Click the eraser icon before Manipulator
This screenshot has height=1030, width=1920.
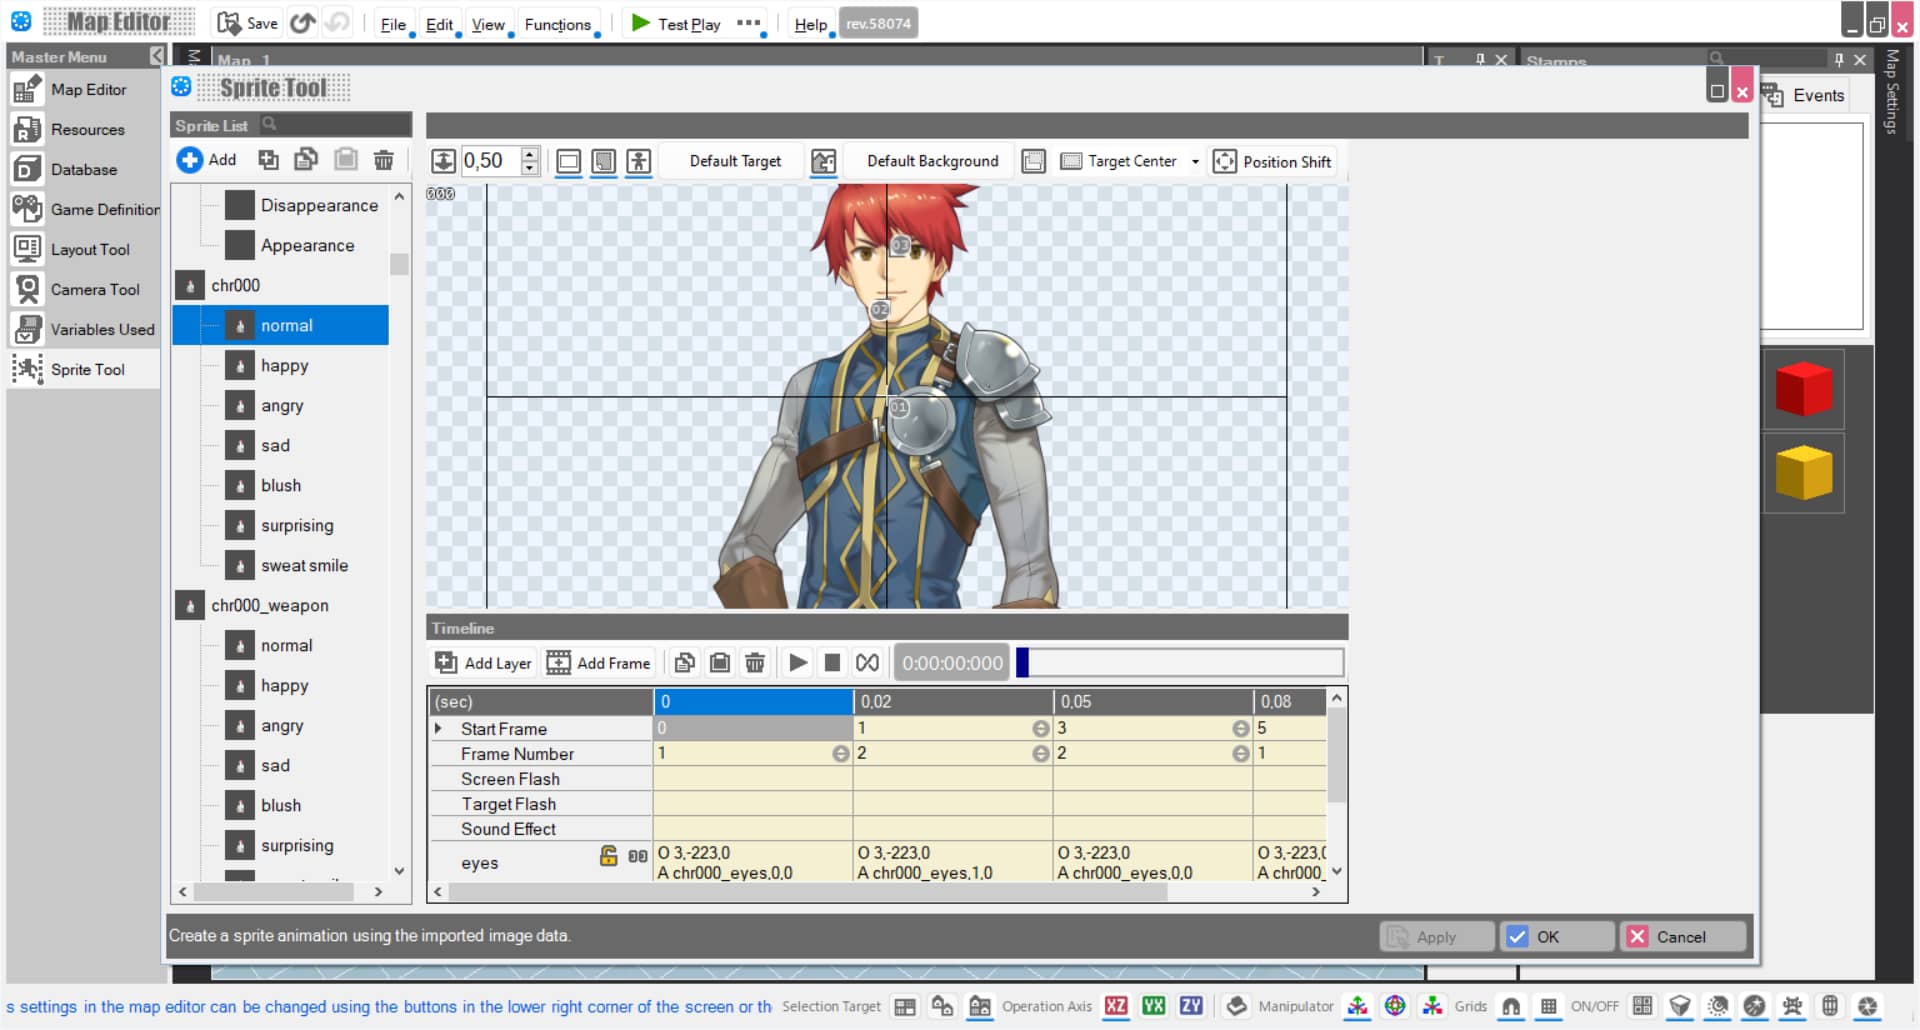tap(1237, 1006)
